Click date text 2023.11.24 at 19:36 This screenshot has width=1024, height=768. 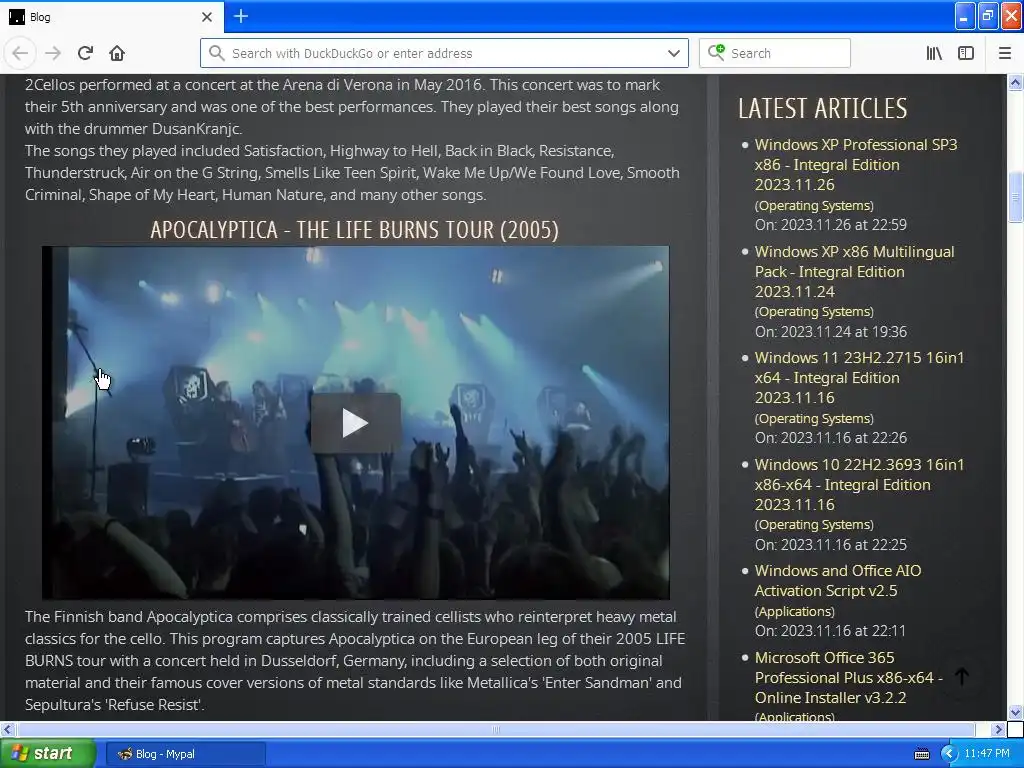pos(844,332)
